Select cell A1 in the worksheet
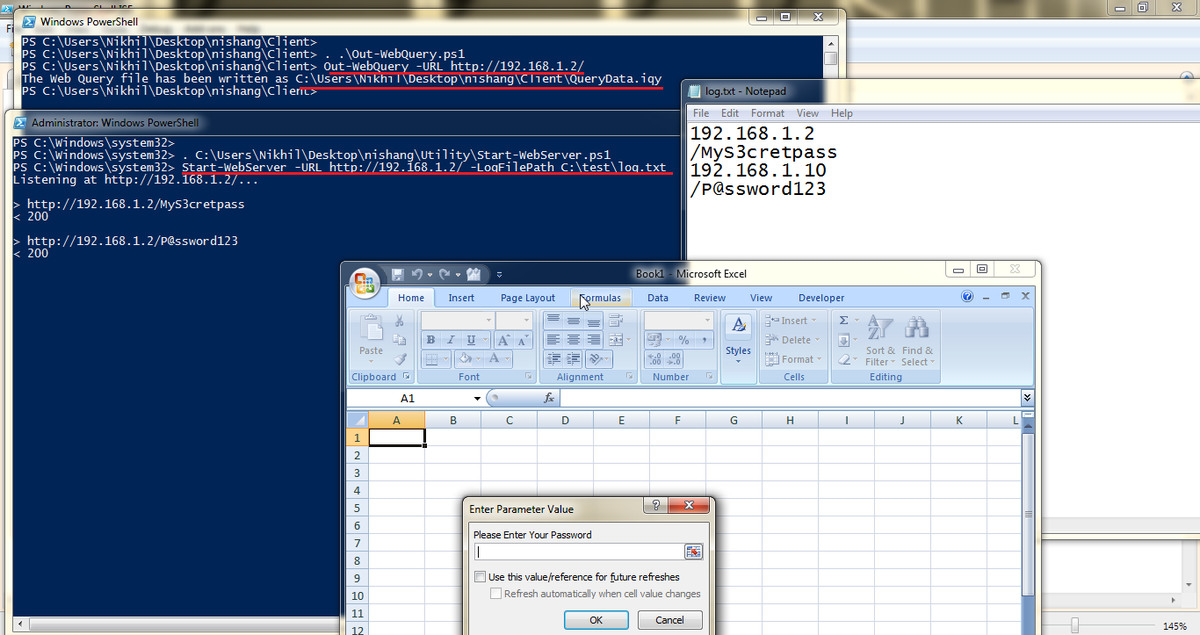Viewport: 1200px width, 635px height. coord(397,437)
